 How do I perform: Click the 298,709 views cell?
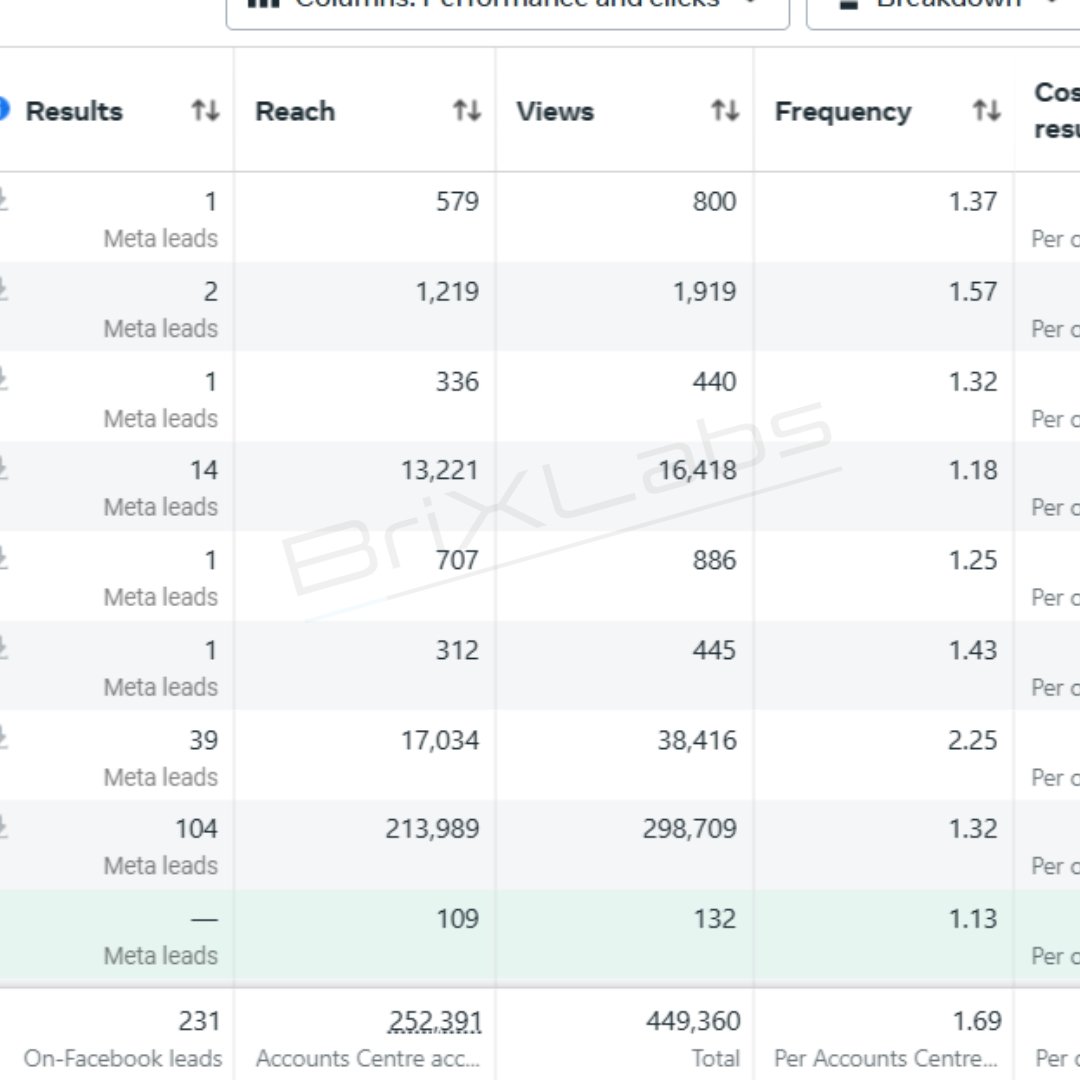pyautogui.click(x=689, y=828)
